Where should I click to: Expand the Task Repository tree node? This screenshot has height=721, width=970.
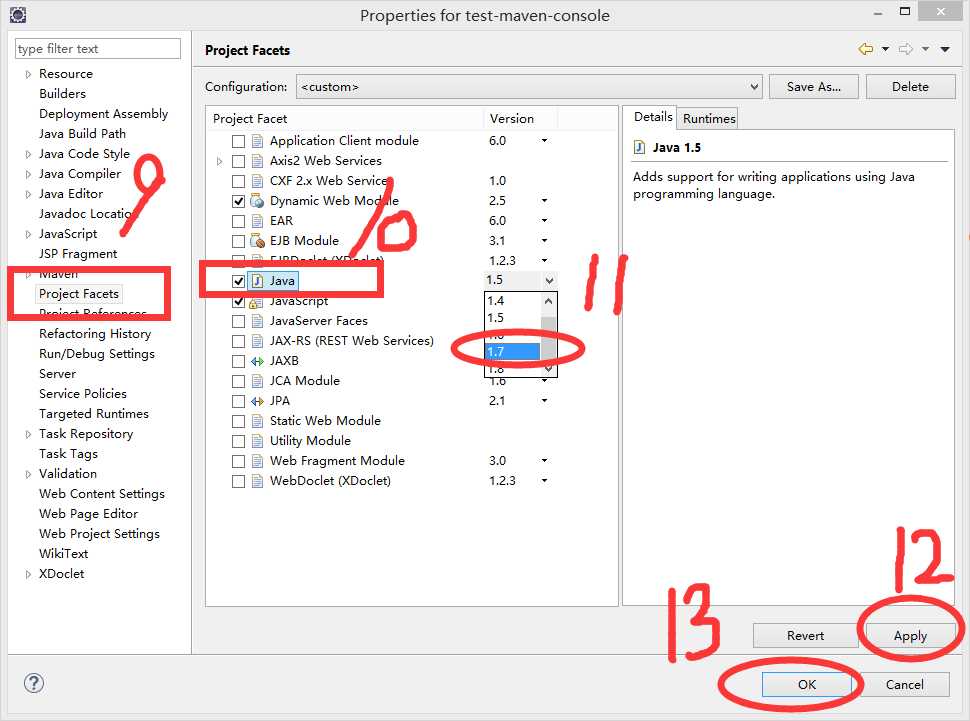28,434
